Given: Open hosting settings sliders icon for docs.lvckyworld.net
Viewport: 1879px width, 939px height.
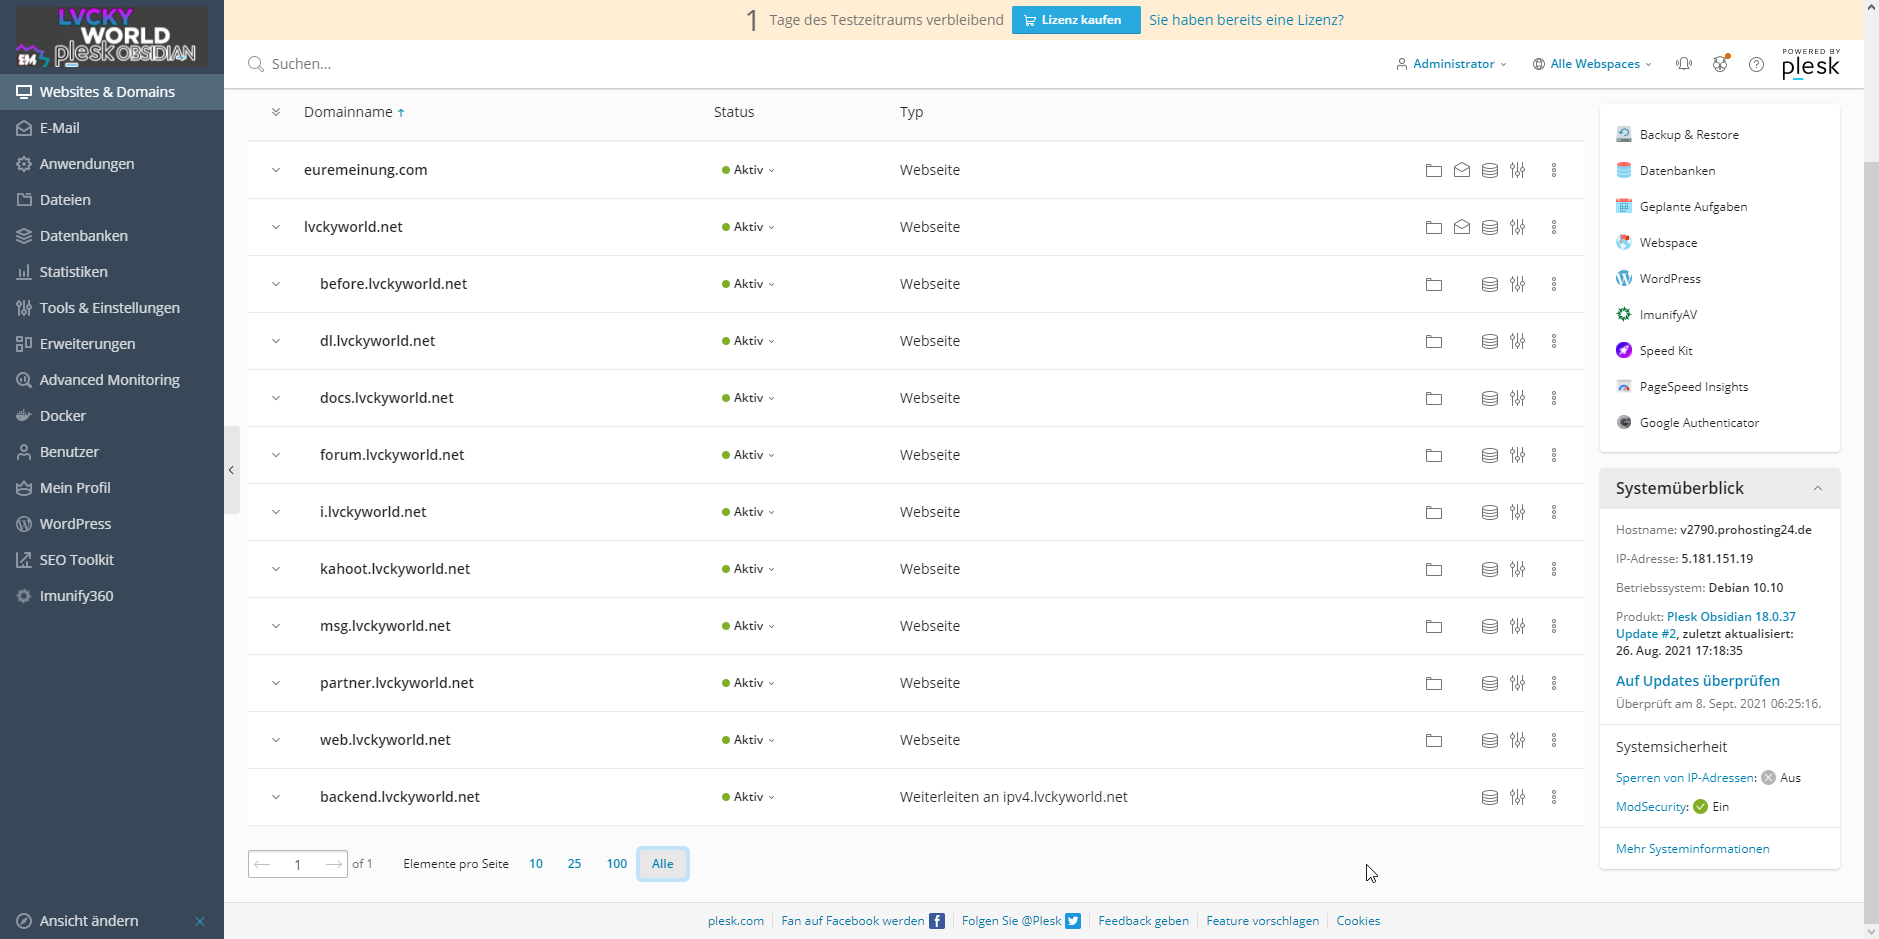Looking at the screenshot, I should click(x=1517, y=398).
